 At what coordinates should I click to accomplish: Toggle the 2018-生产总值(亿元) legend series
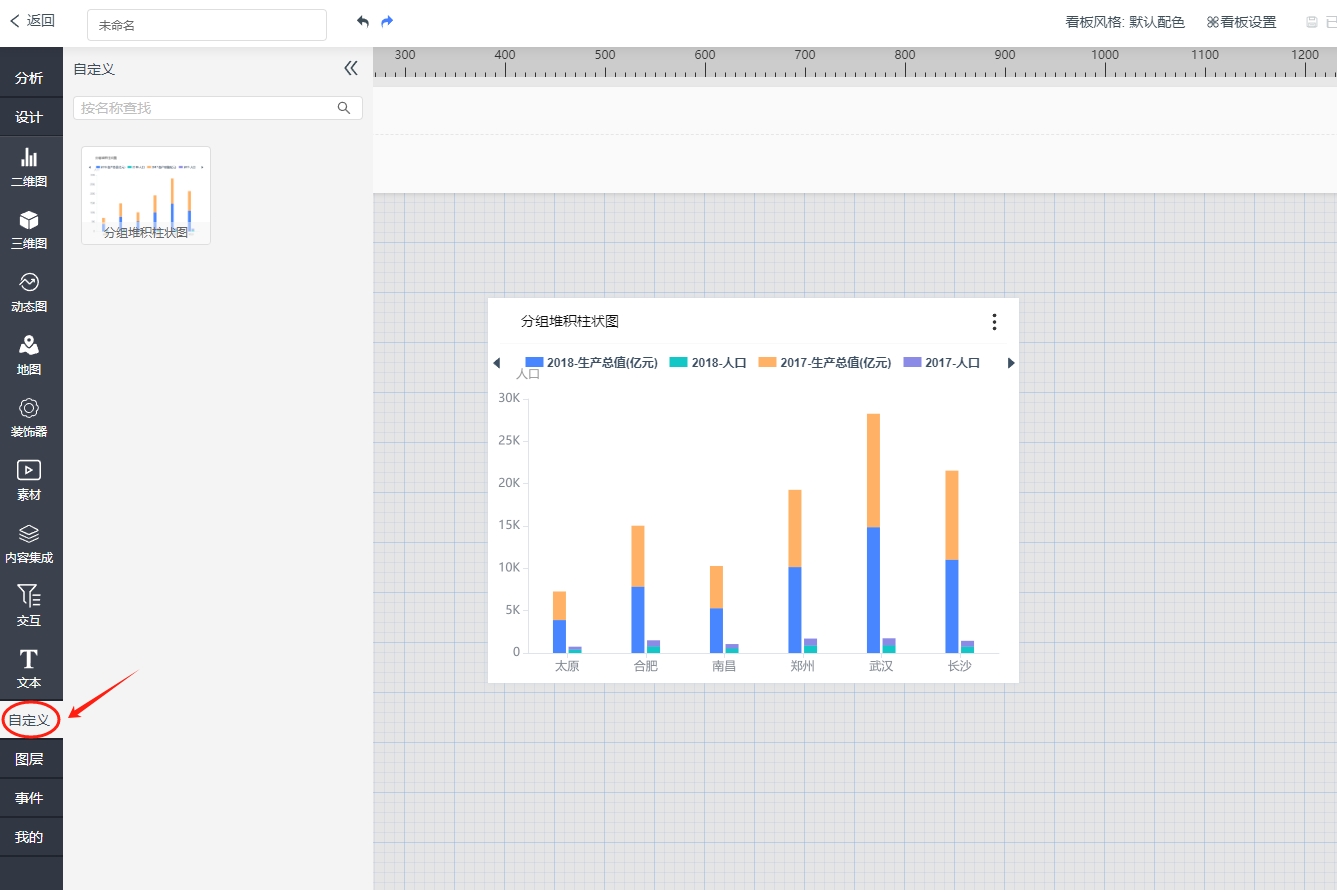click(591, 363)
